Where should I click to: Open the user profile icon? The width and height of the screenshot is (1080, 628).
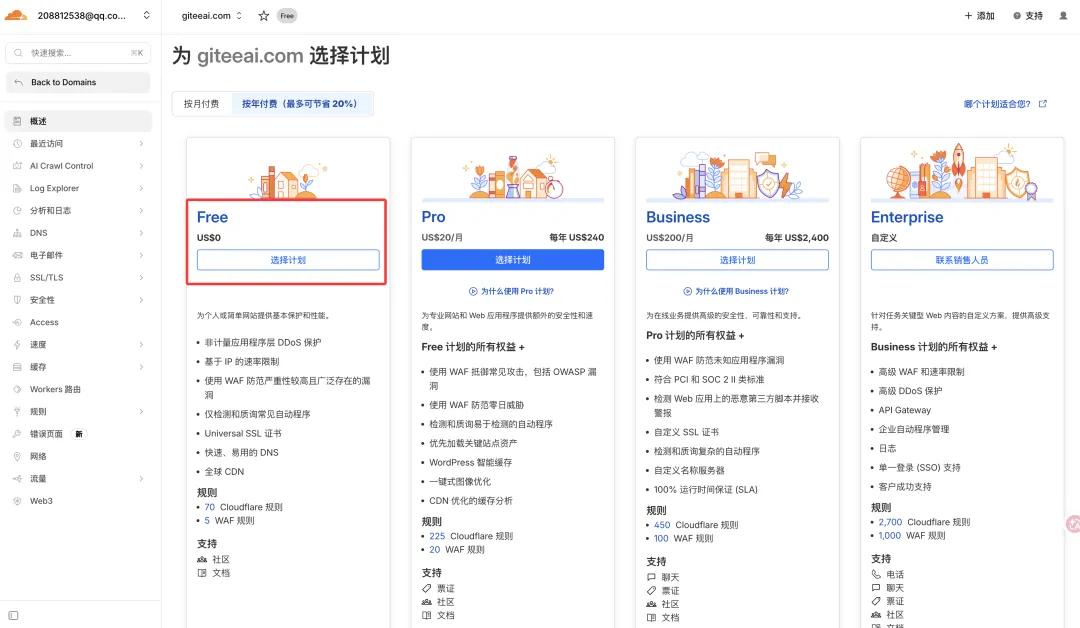coord(1063,16)
